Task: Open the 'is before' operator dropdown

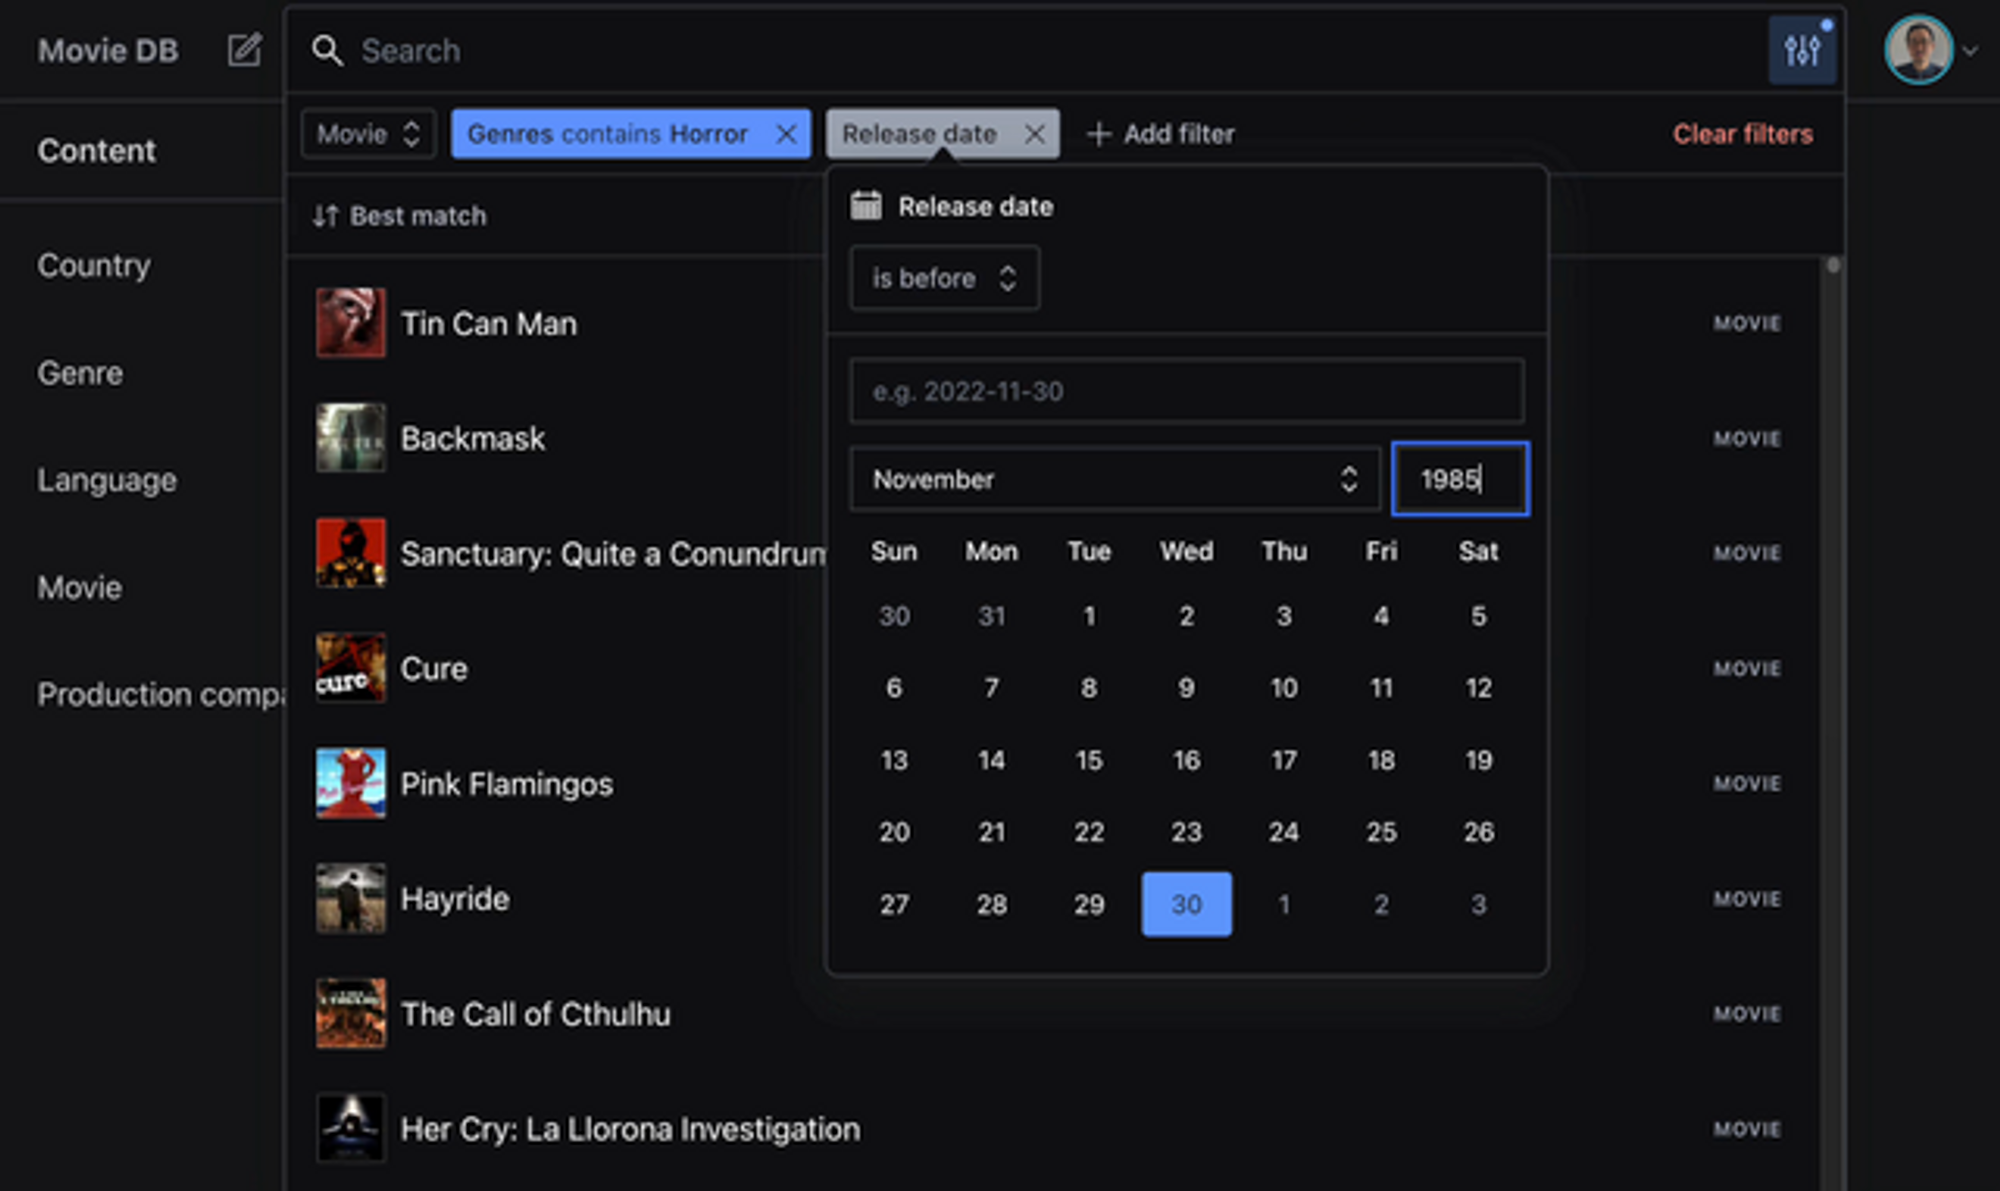Action: (x=943, y=278)
